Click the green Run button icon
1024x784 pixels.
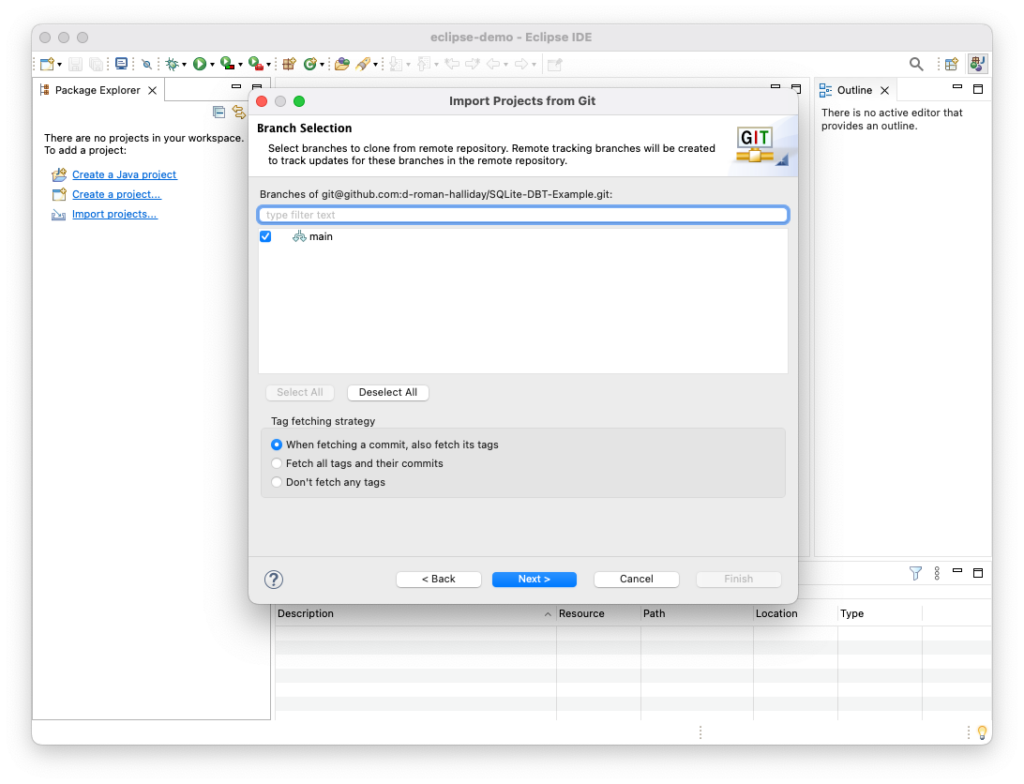coord(200,64)
